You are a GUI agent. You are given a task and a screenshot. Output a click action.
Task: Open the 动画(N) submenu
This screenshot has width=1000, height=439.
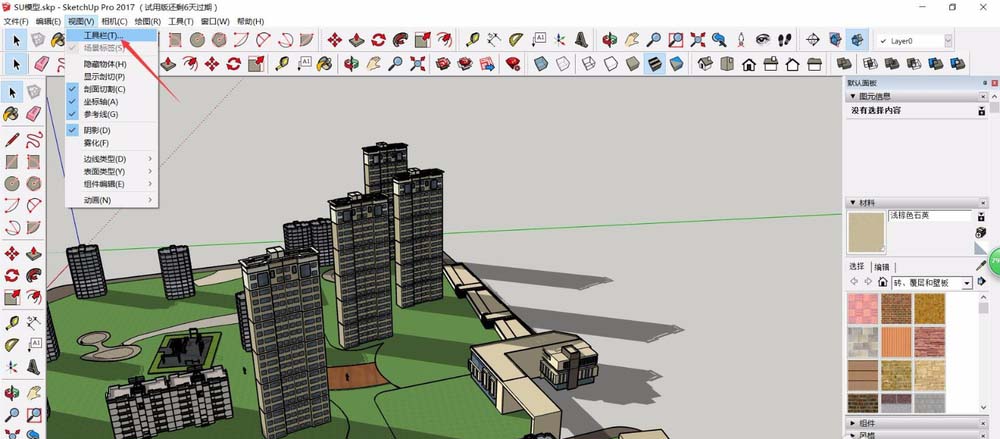112,200
